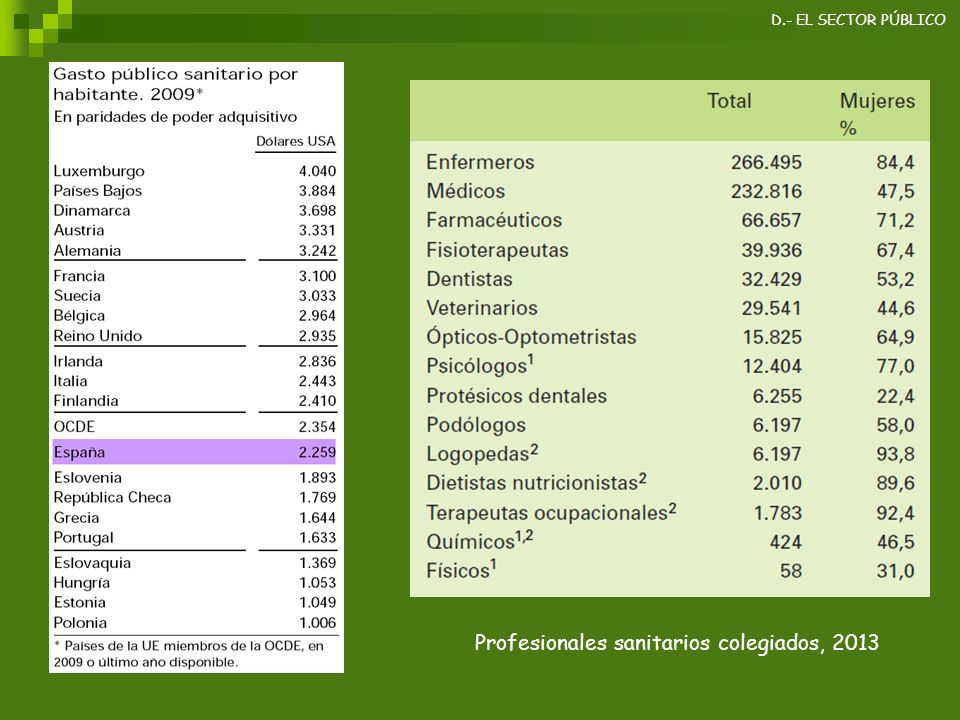The width and height of the screenshot is (960, 720).
Task: Select the 'Finlandia' row label
Action: click(x=86, y=401)
